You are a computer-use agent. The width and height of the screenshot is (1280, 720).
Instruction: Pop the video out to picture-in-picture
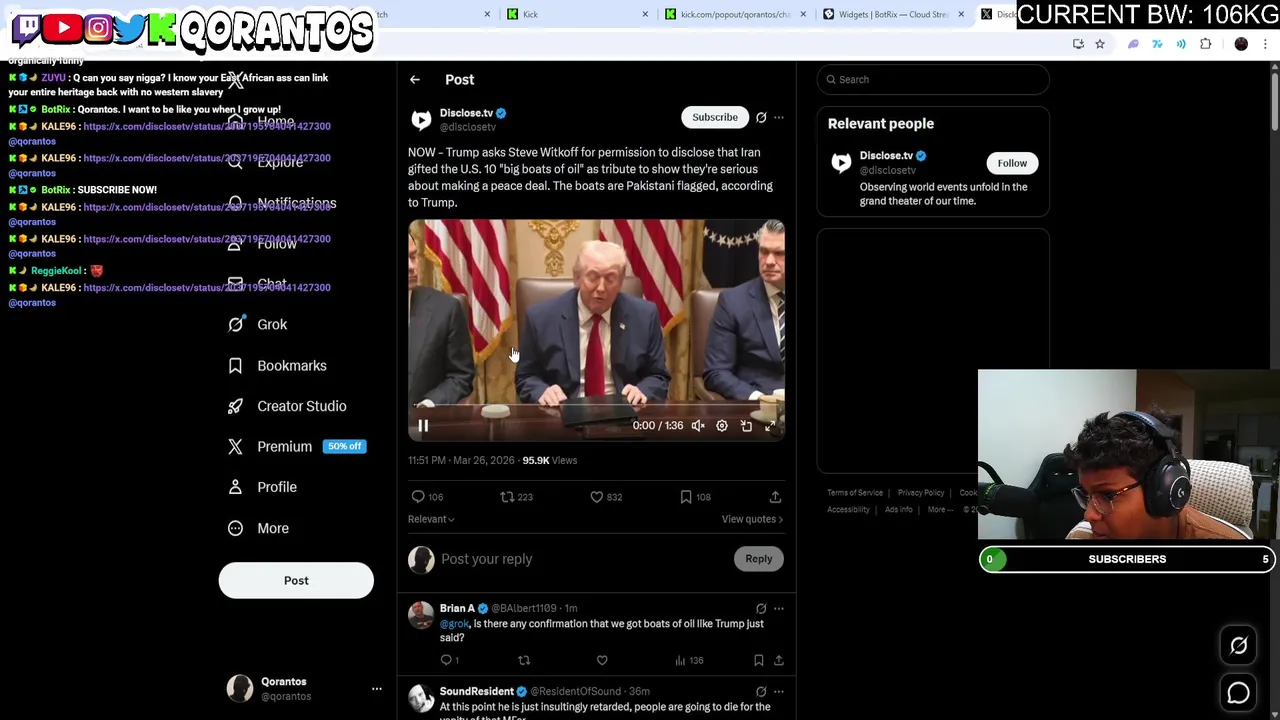pos(746,426)
